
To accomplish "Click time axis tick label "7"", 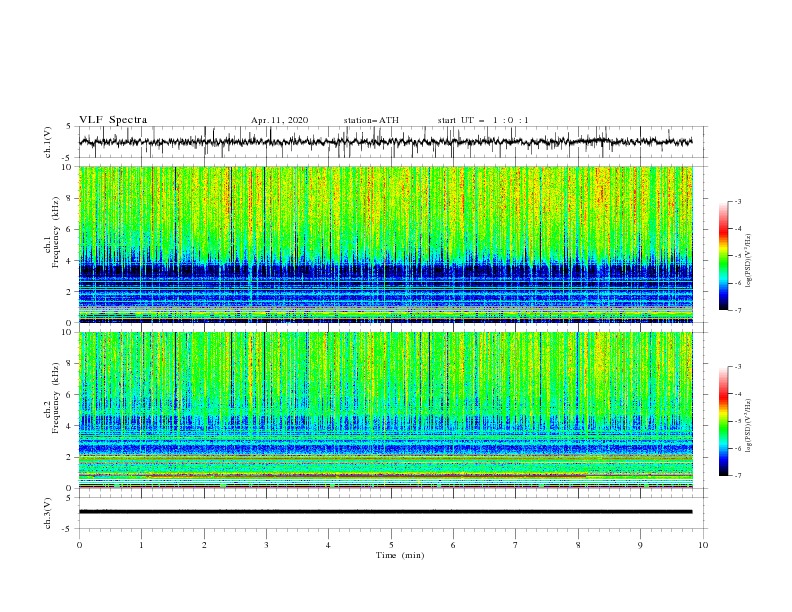I will (x=516, y=545).
